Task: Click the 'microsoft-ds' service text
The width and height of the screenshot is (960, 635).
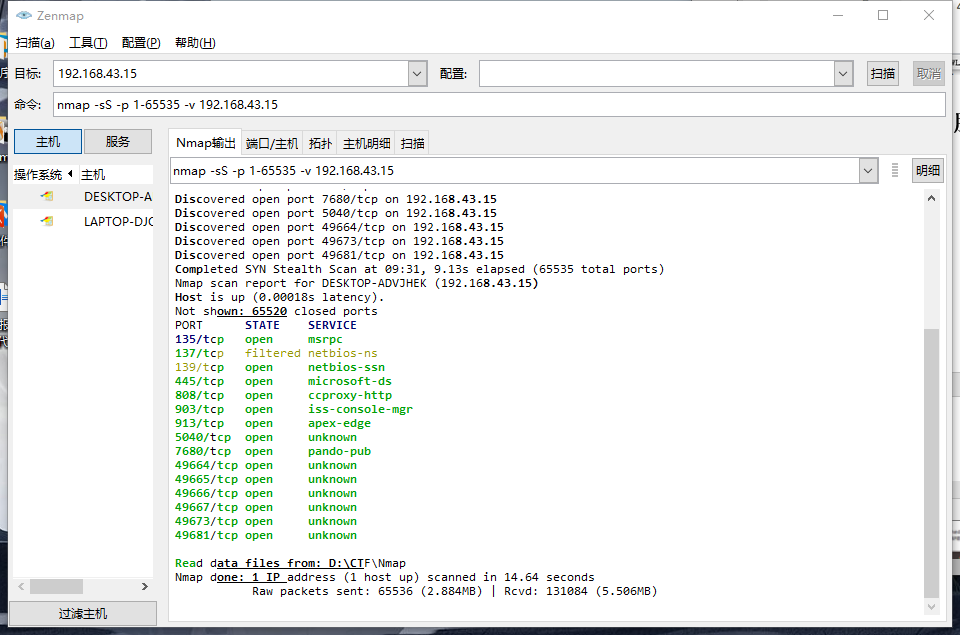Action: 350,381
